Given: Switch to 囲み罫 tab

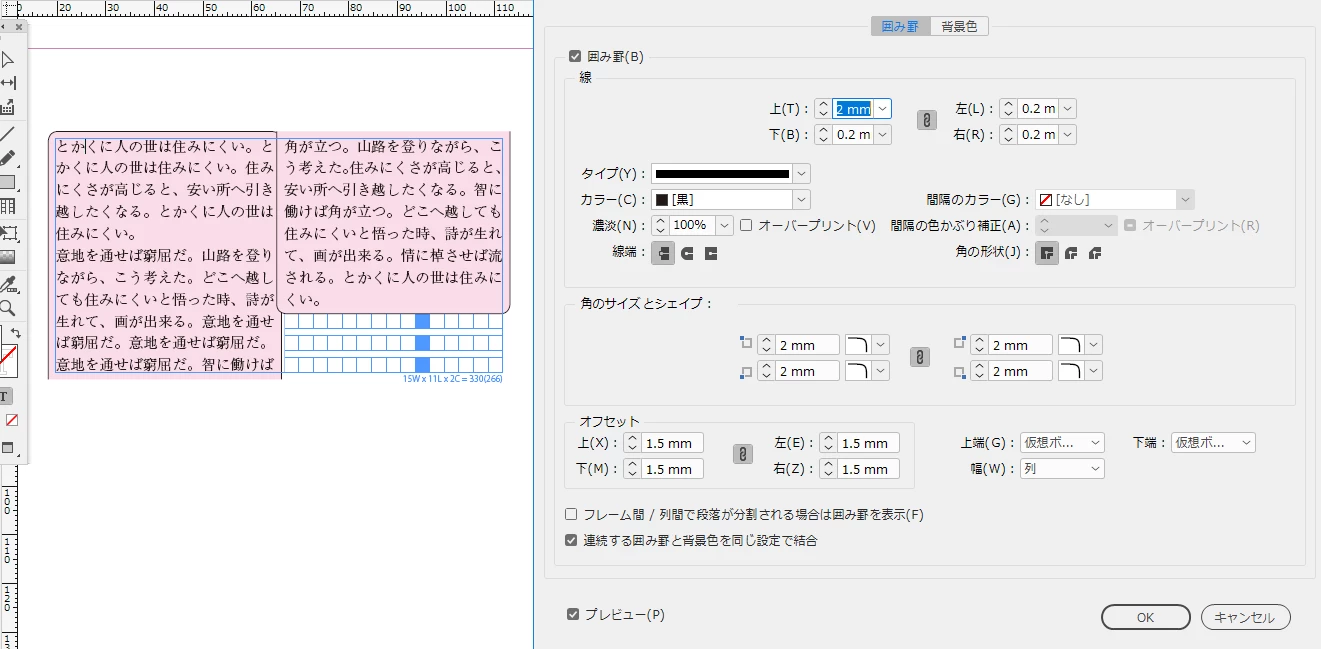Looking at the screenshot, I should click(900, 27).
